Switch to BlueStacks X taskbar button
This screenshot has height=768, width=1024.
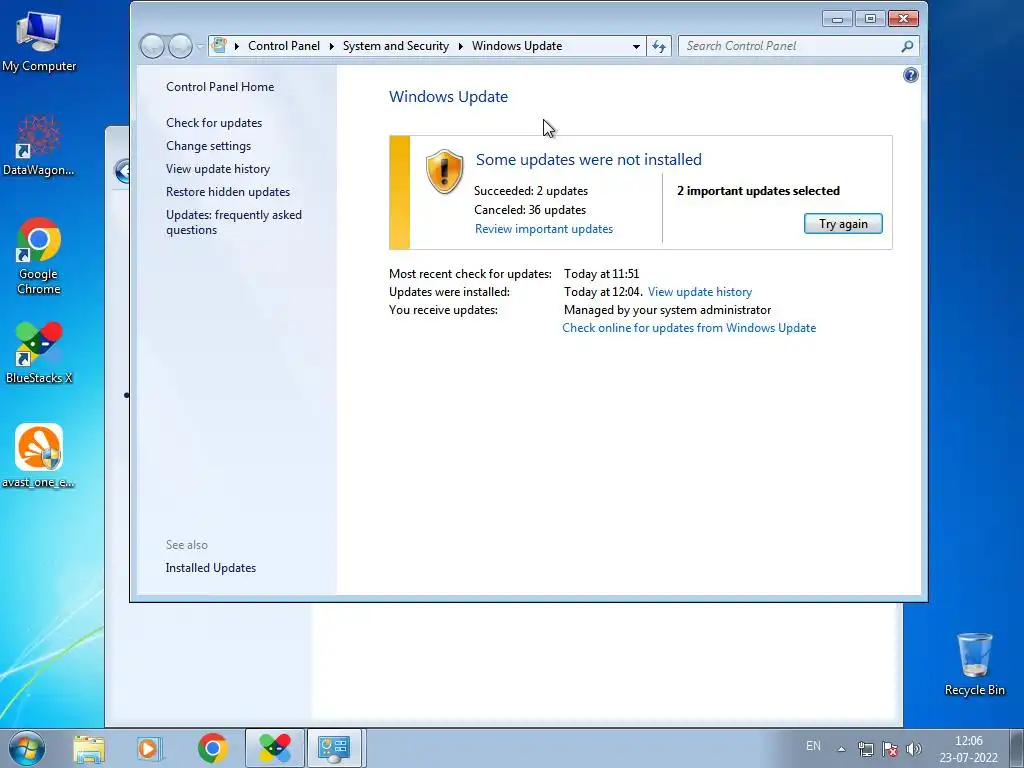click(x=275, y=748)
